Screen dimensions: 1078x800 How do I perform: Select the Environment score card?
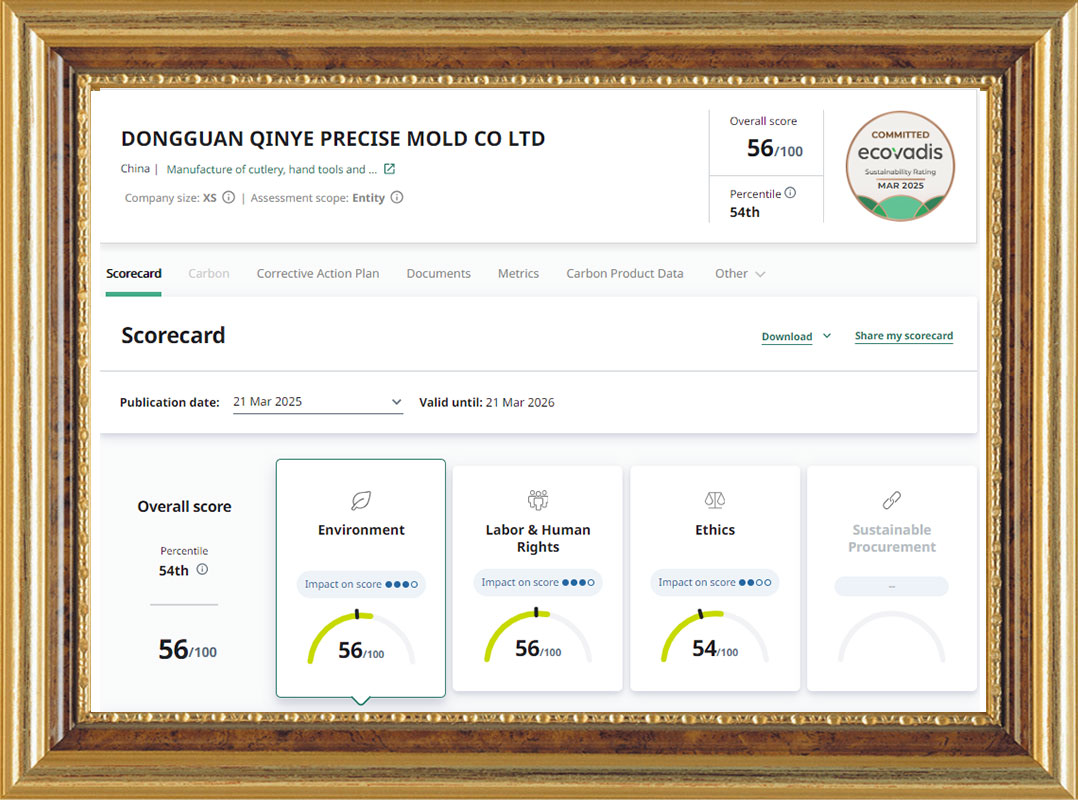click(x=361, y=578)
